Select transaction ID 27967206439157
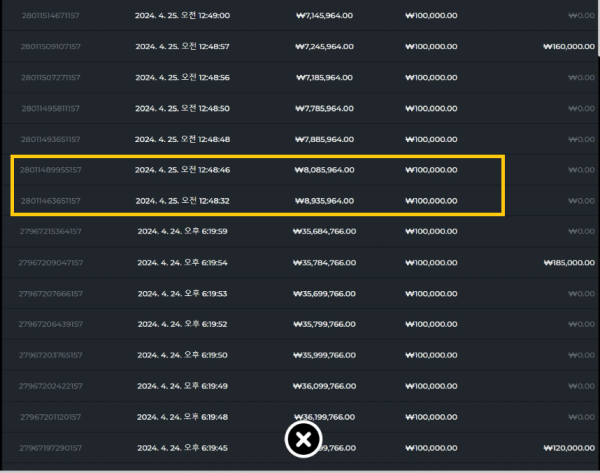The image size is (600, 473). (51, 324)
